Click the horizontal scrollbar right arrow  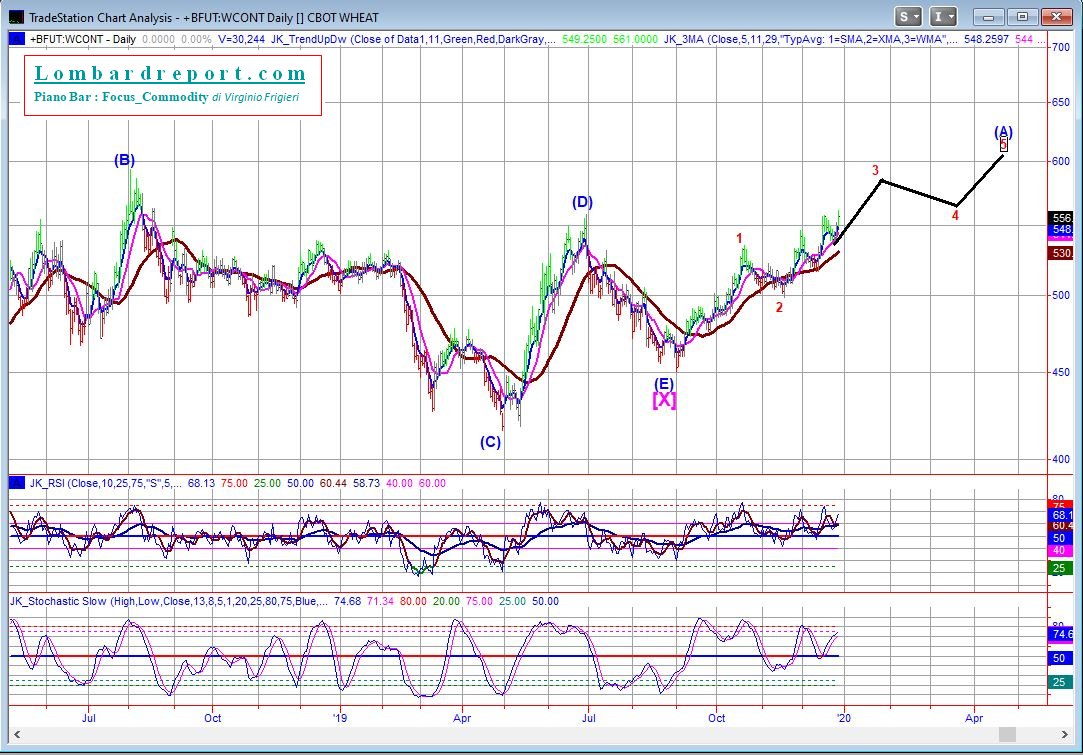[x=1065, y=734]
